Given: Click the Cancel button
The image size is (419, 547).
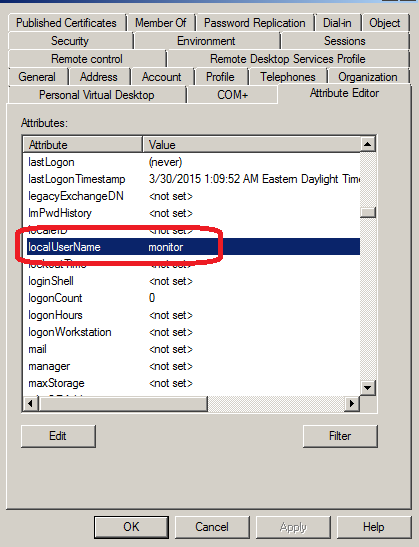Looking at the screenshot, I should [212, 527].
